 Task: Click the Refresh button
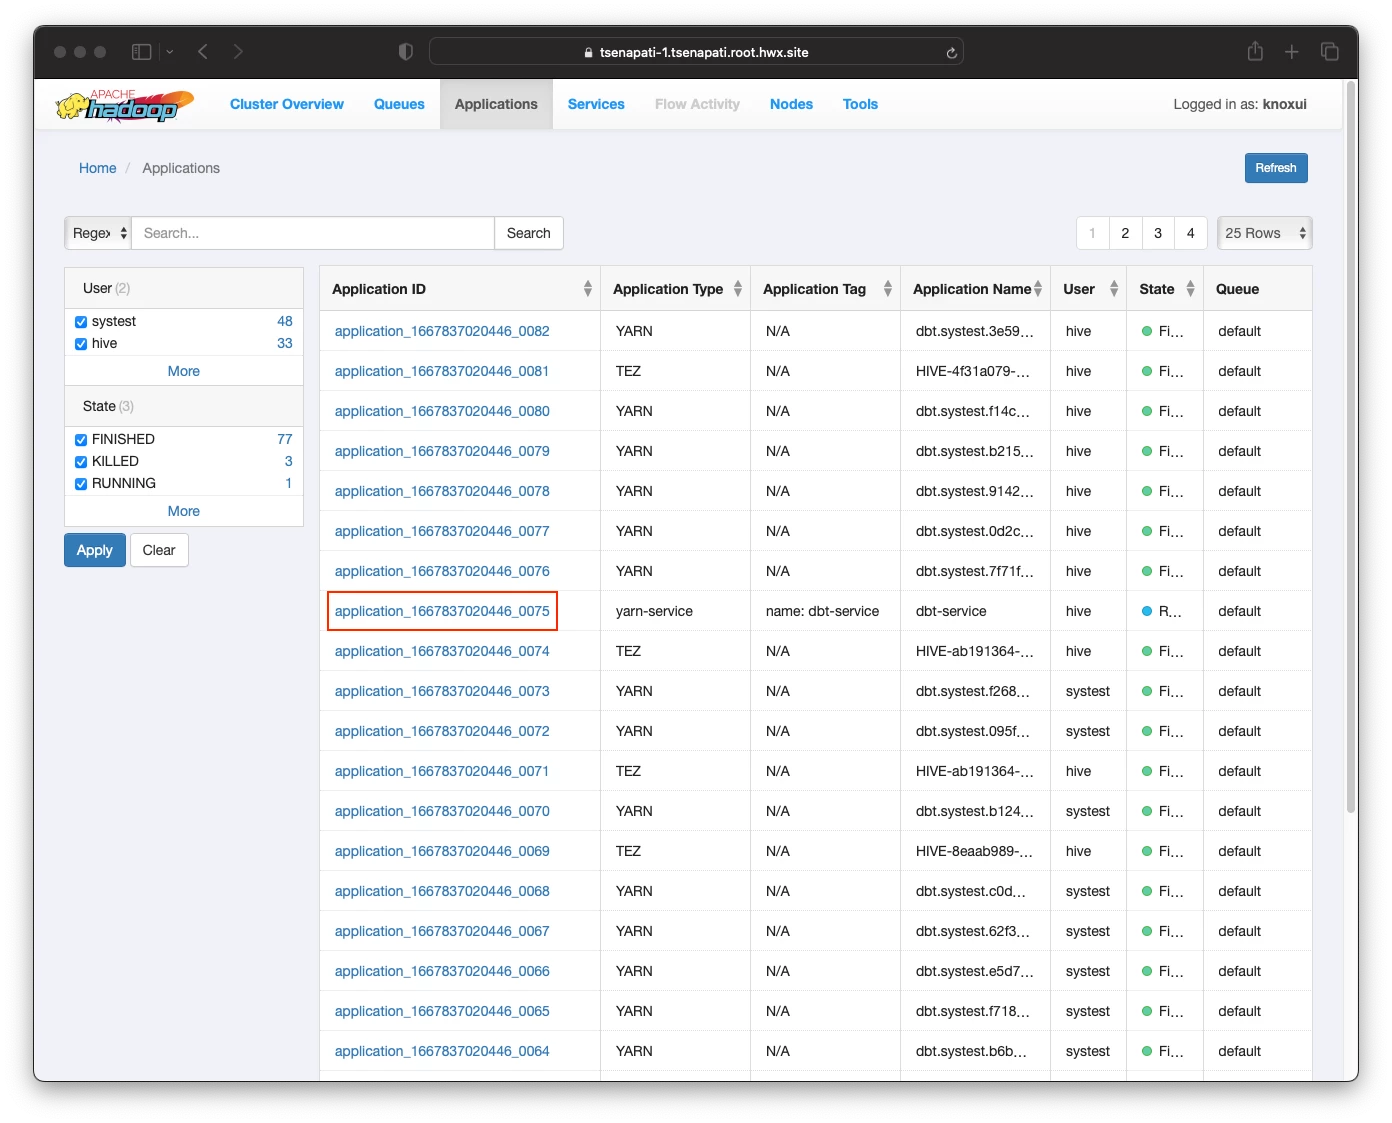1276,168
